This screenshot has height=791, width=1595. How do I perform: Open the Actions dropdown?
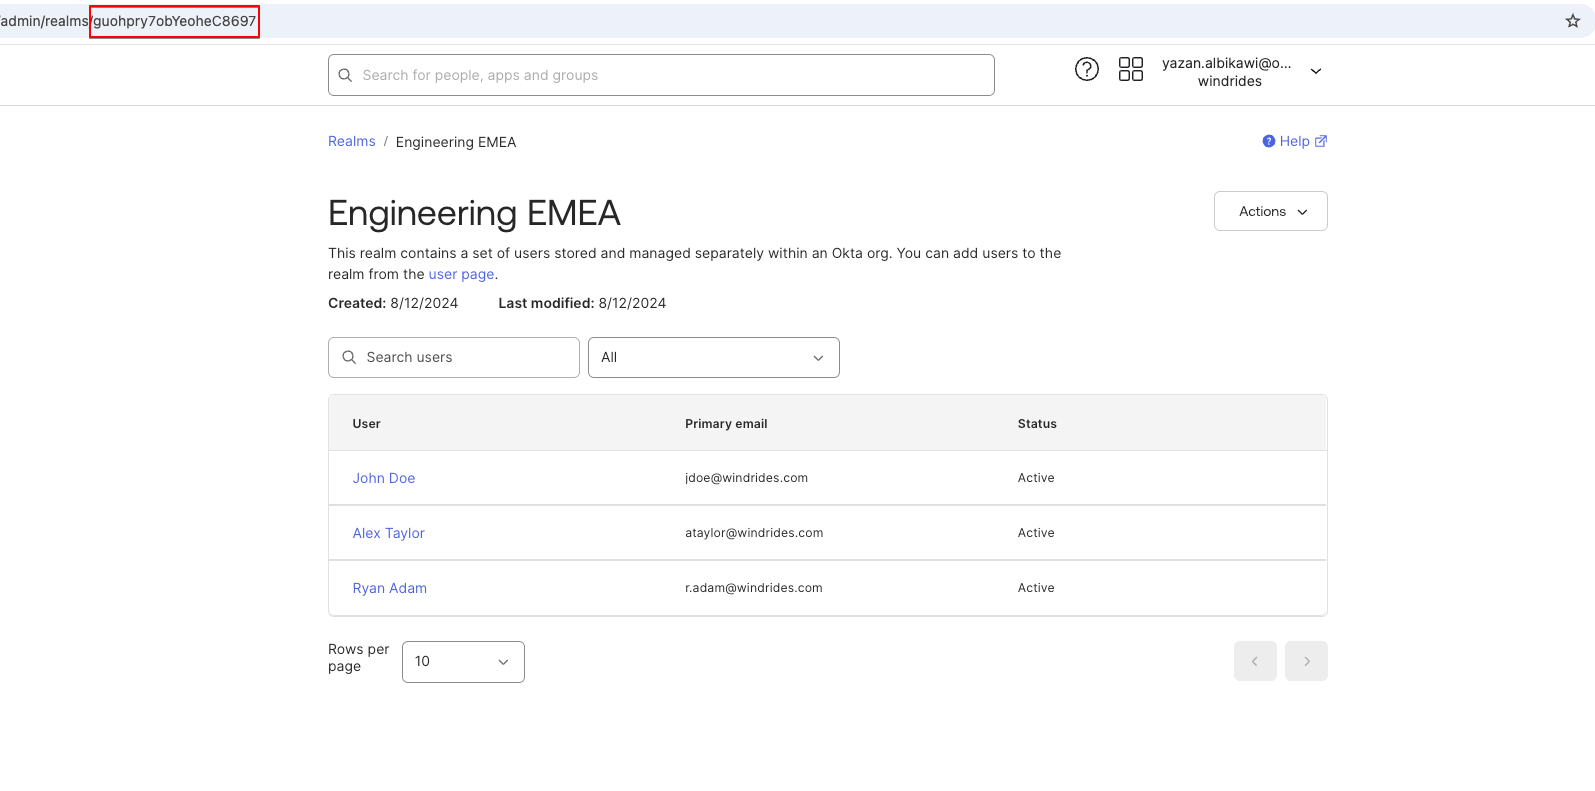tap(1270, 211)
